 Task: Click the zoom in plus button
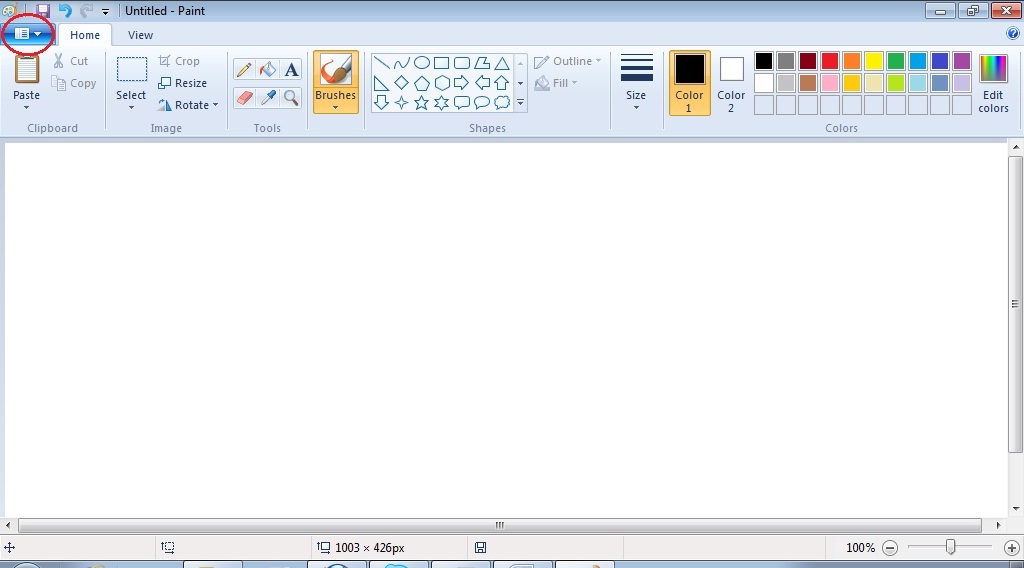1012,548
